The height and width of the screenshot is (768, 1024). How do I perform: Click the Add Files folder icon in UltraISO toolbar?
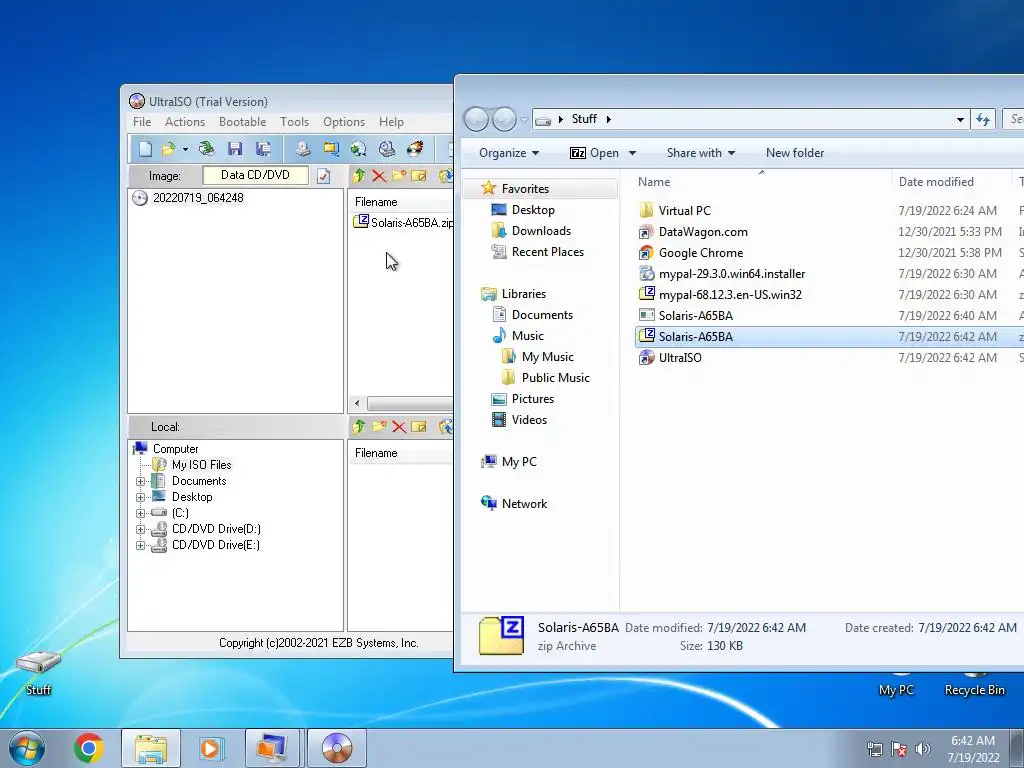331,149
